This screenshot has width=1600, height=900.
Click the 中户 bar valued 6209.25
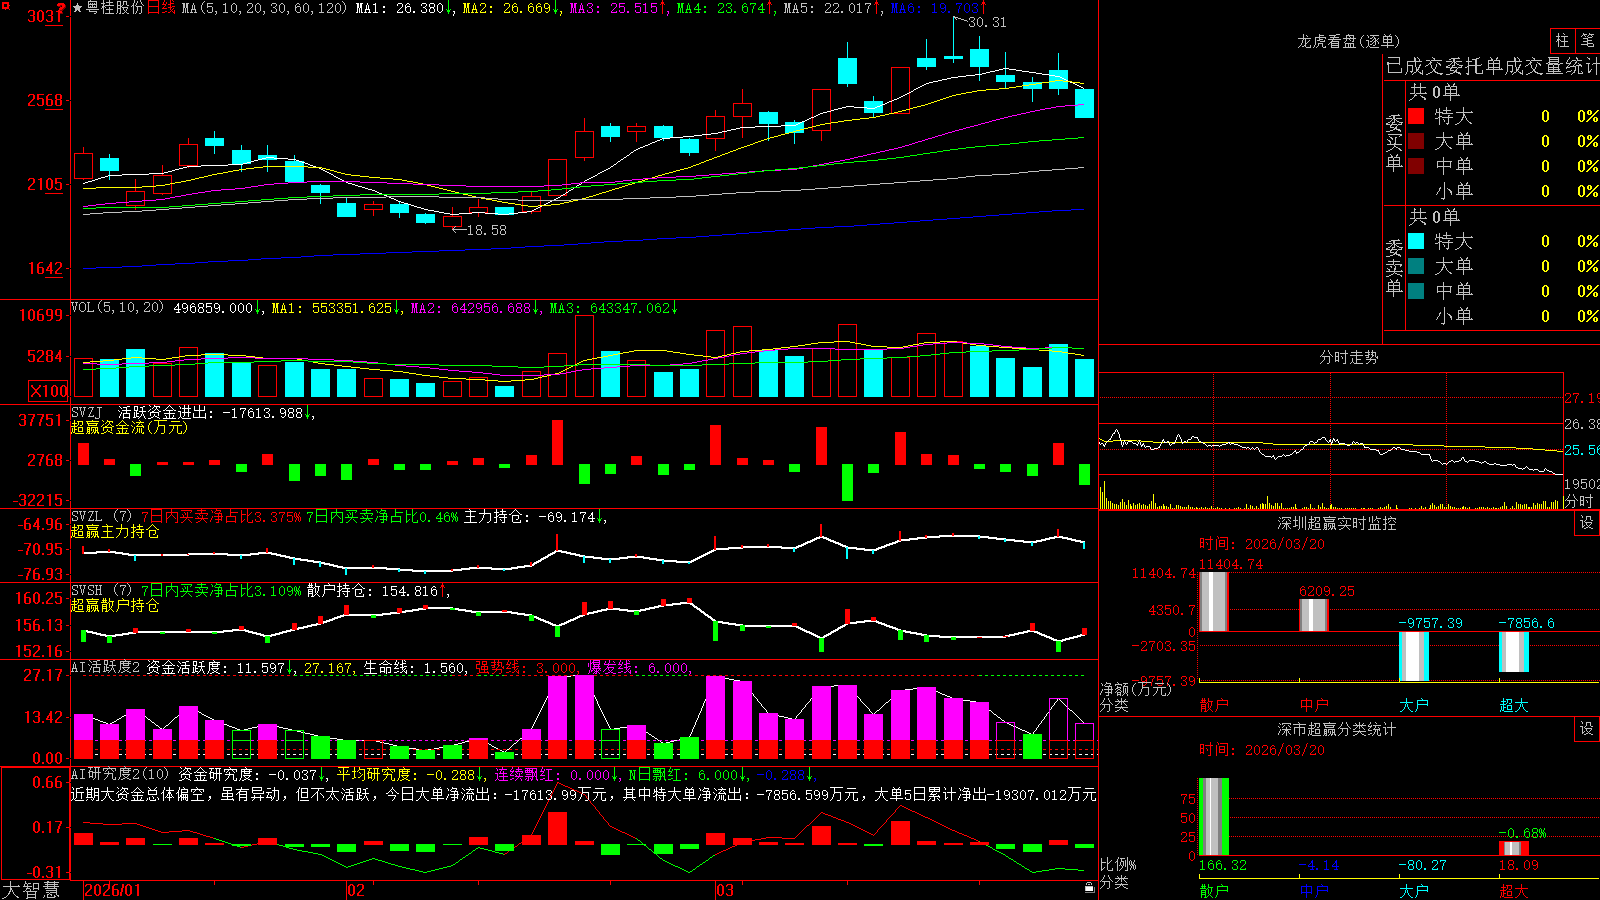pyautogui.click(x=1314, y=615)
